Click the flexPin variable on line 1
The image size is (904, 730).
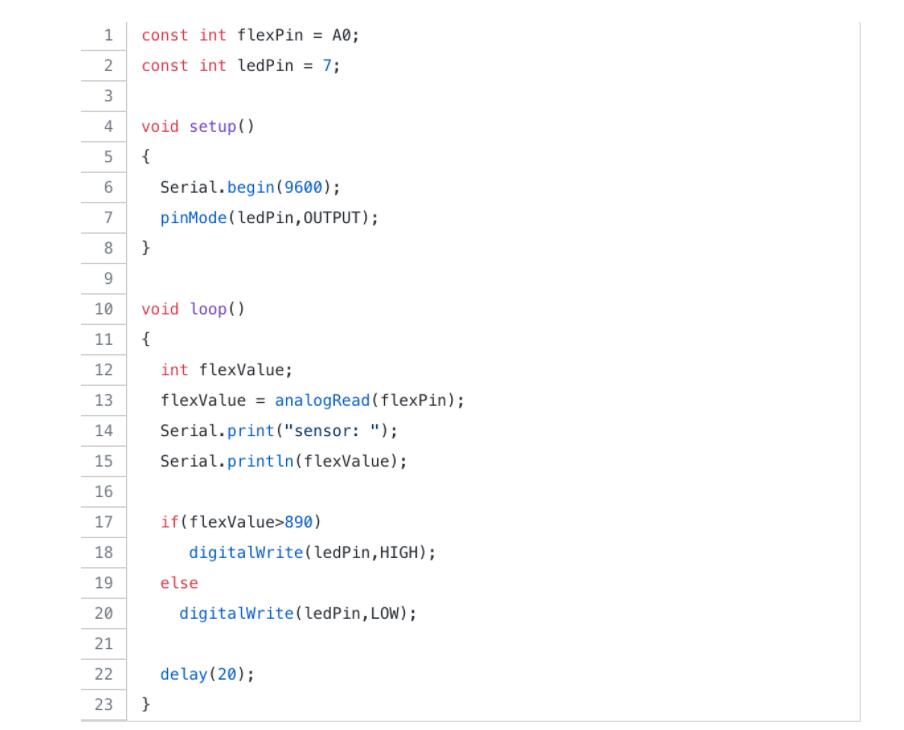[270, 35]
